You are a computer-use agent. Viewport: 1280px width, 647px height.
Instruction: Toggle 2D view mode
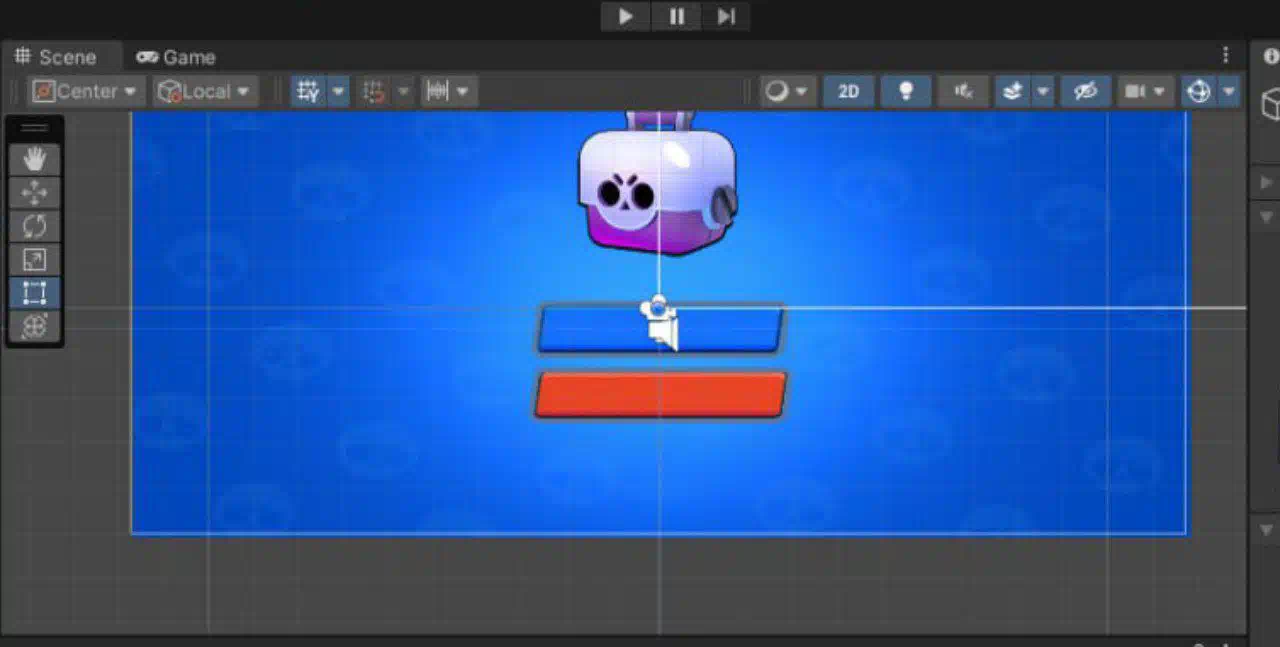(x=848, y=91)
